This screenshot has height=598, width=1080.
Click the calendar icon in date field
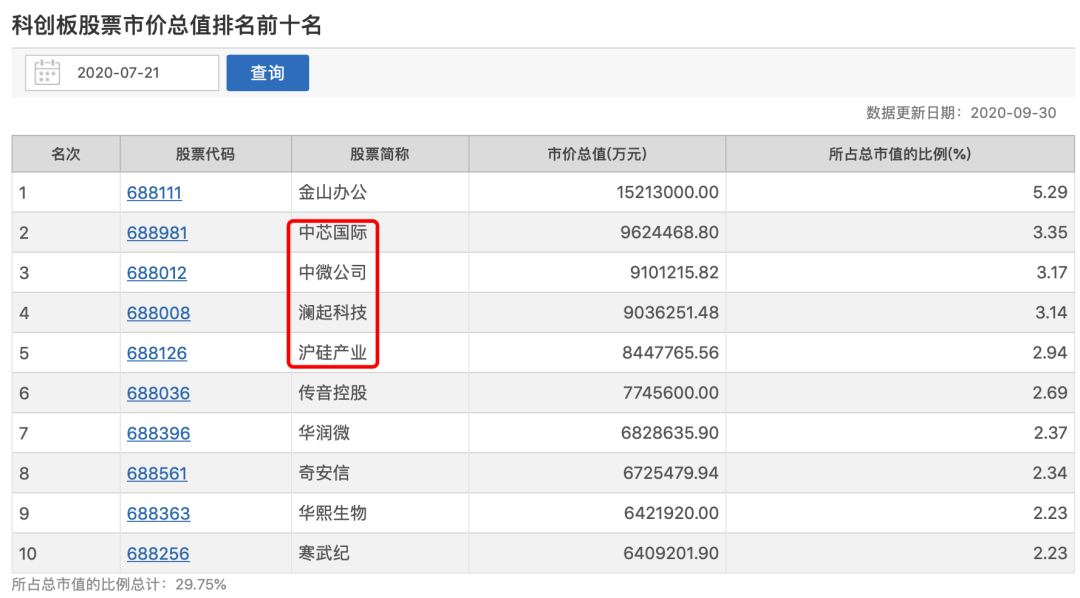click(x=47, y=73)
